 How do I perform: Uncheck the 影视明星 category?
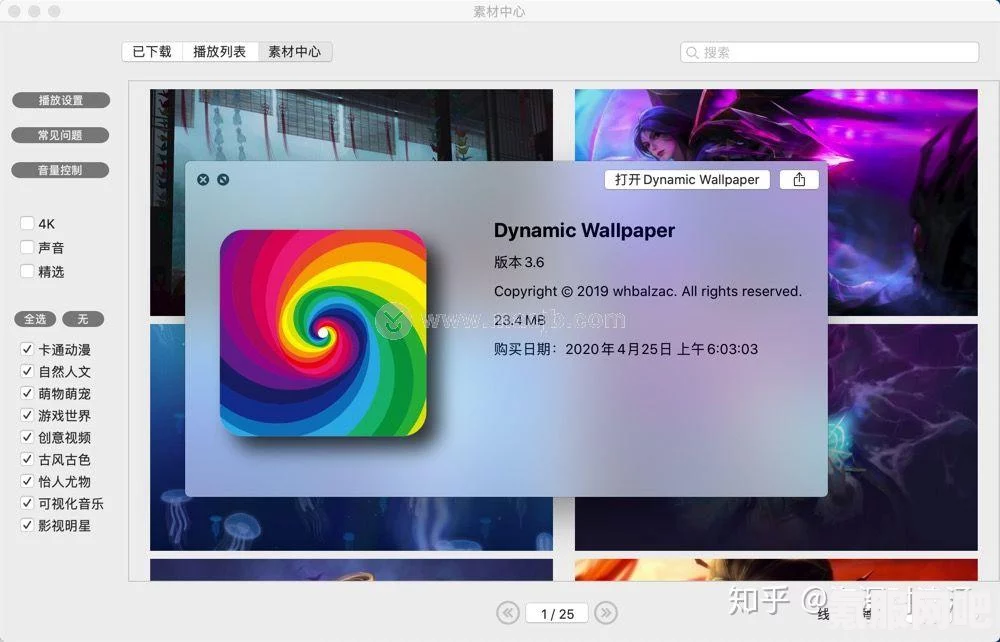point(27,525)
